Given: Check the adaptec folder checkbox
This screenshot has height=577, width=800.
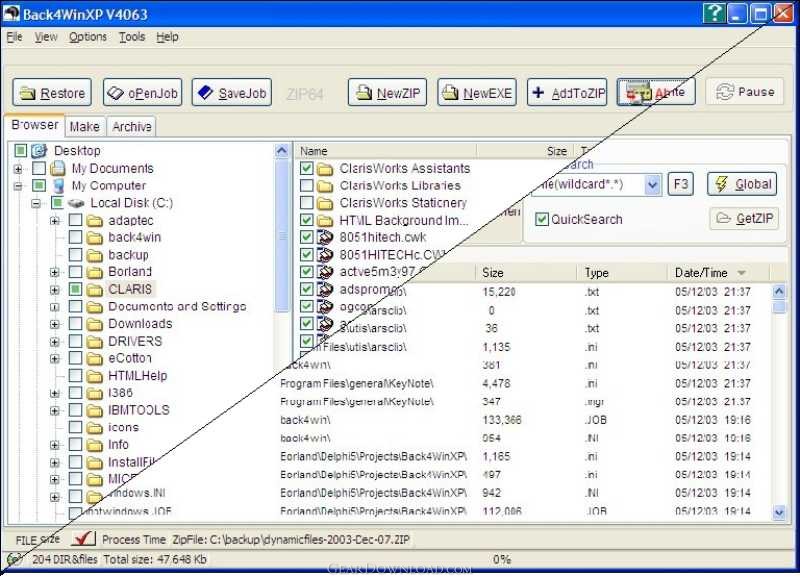Looking at the screenshot, I should coord(76,220).
